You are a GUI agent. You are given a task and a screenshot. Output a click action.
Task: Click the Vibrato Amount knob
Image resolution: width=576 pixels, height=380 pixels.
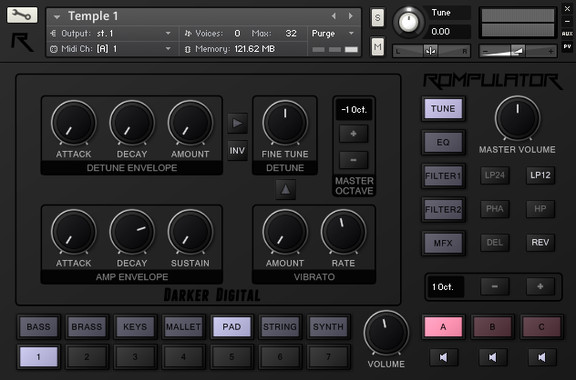click(x=285, y=232)
